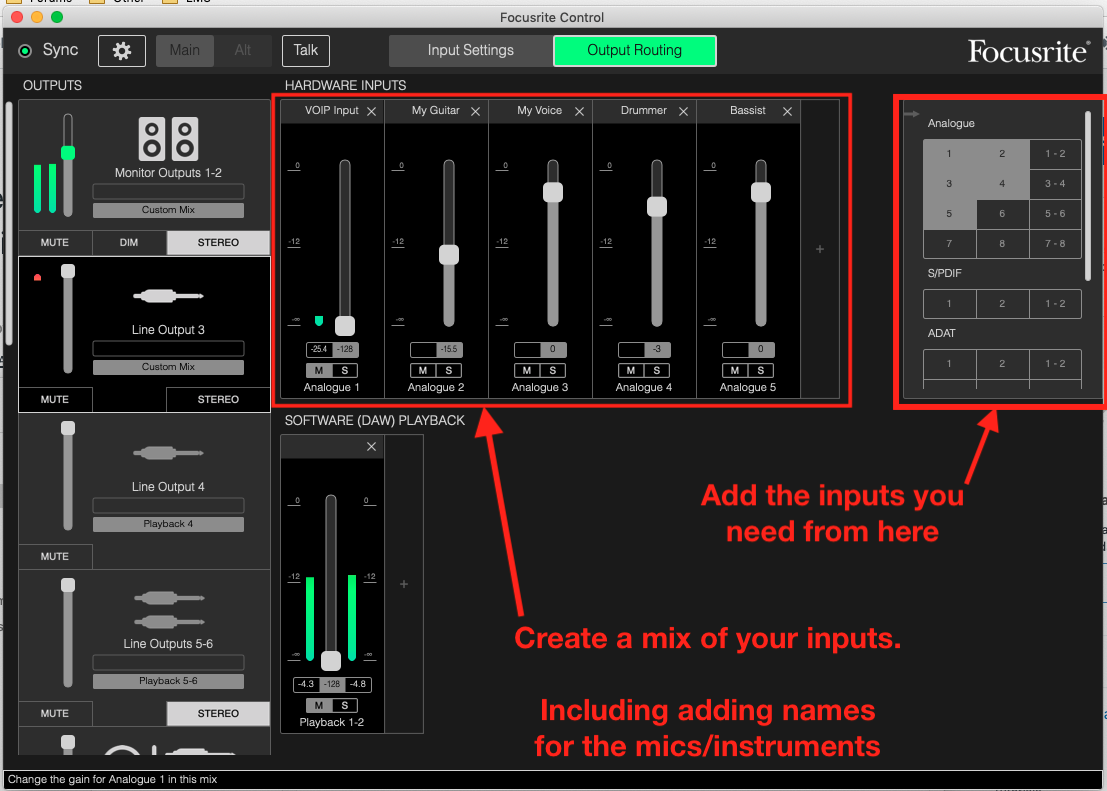Add a hardware input with plus icon

[820, 249]
